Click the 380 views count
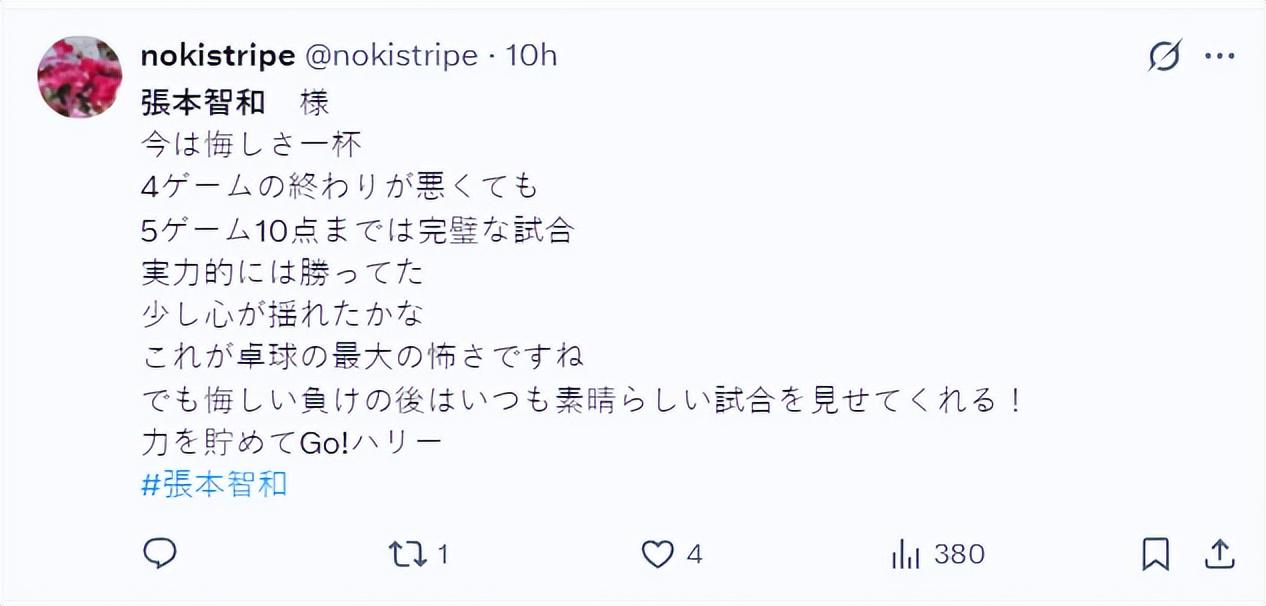The width and height of the screenshot is (1266, 606). [x=960, y=553]
